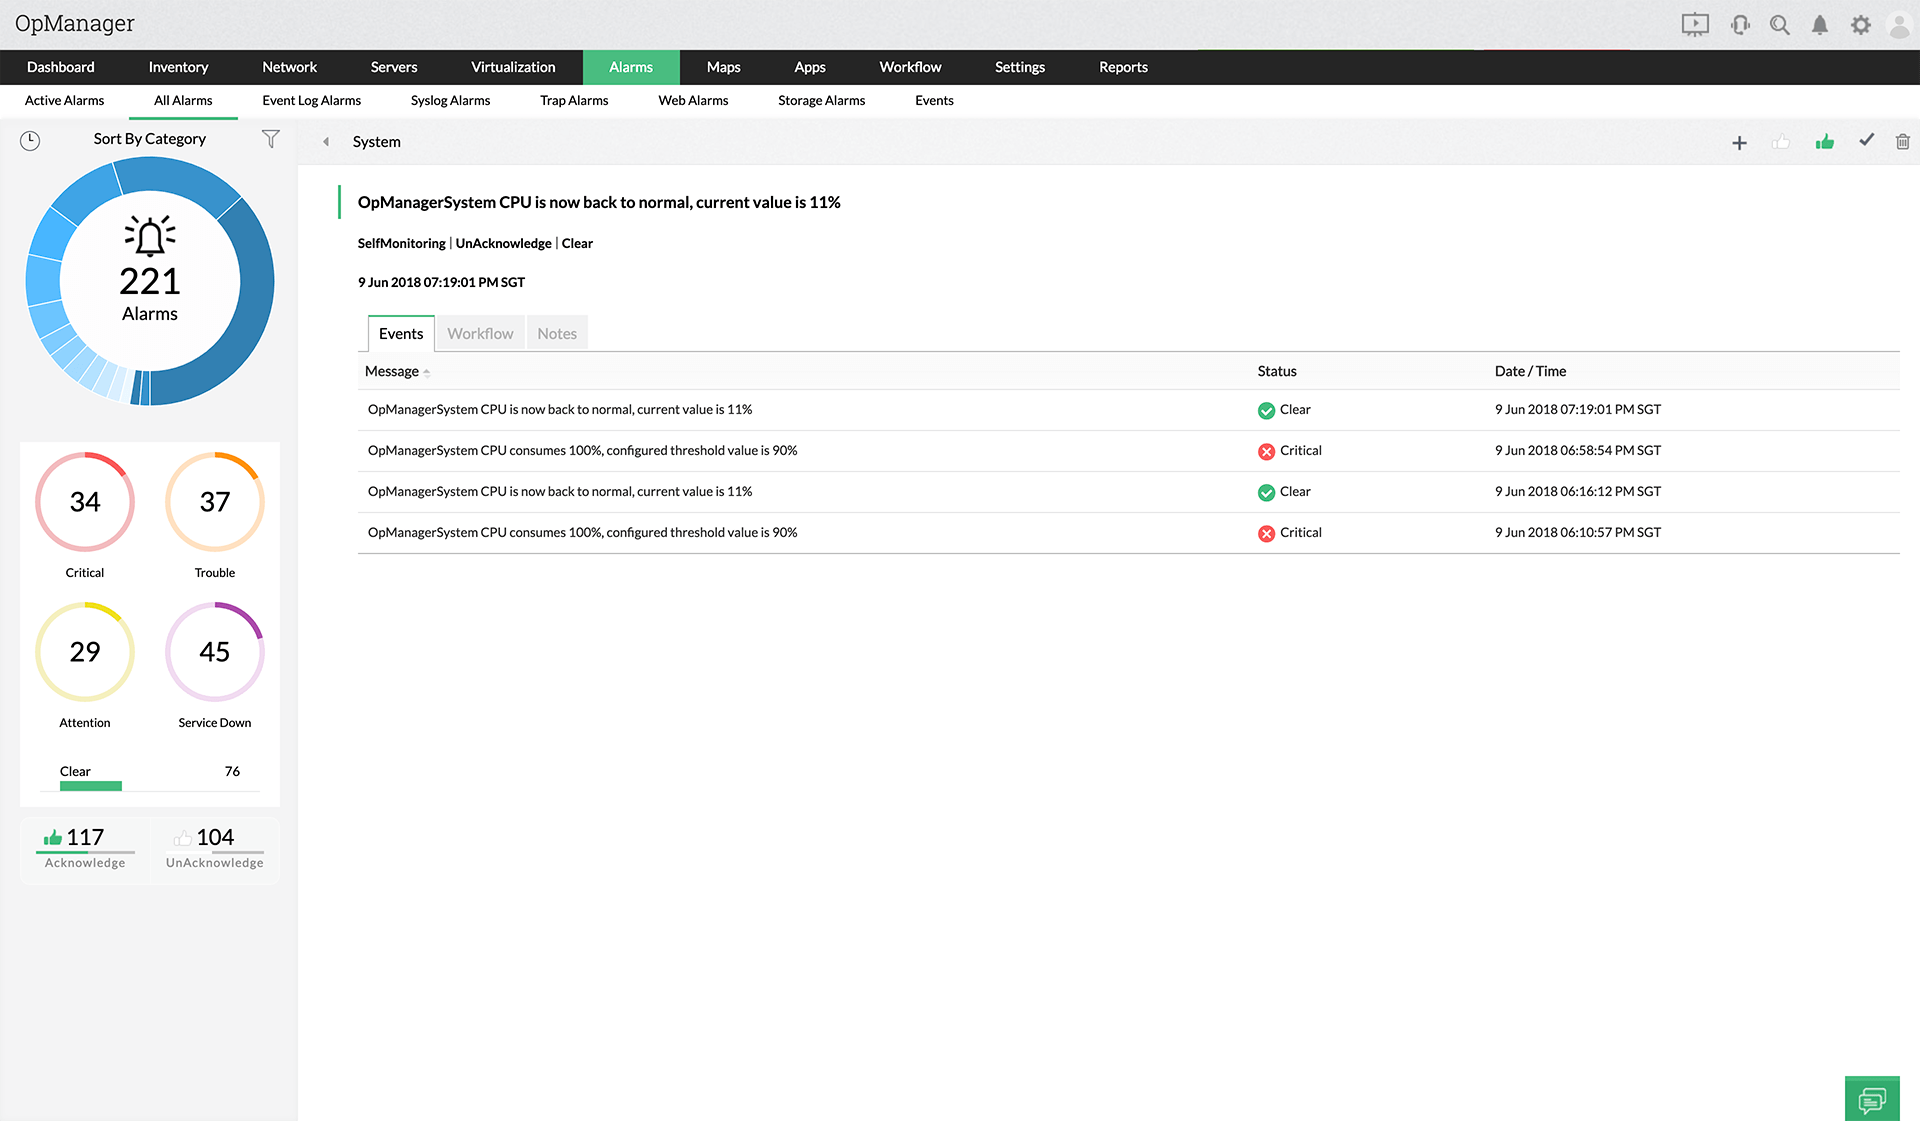Click the SelfMonitoring link
Image resolution: width=1920 pixels, height=1121 pixels.
(401, 243)
